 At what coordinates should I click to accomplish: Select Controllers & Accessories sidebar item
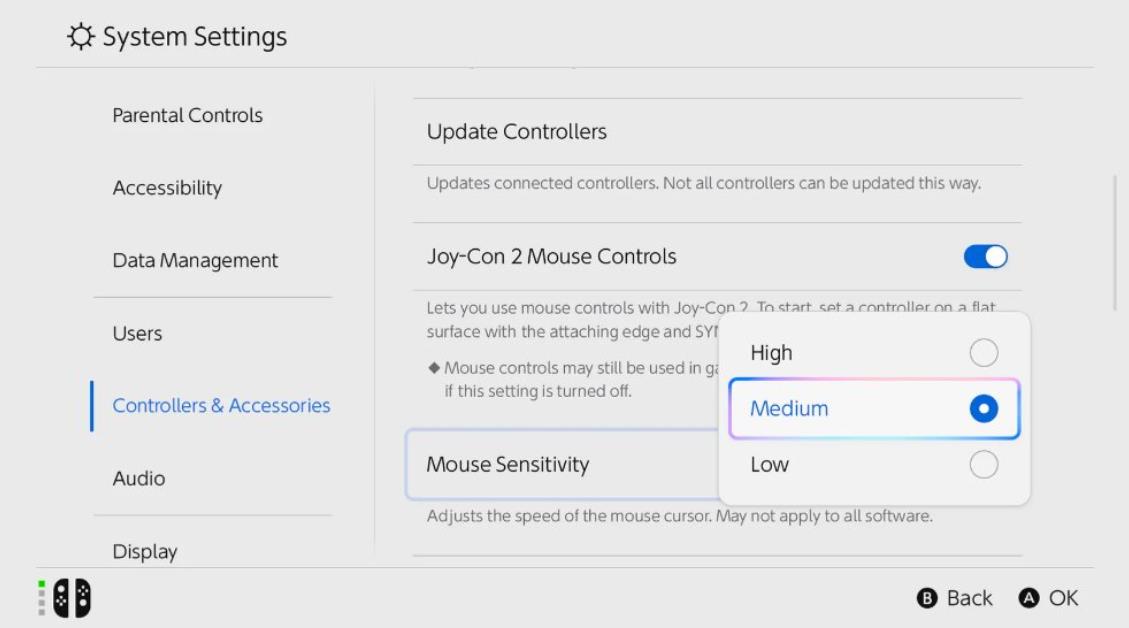click(221, 406)
